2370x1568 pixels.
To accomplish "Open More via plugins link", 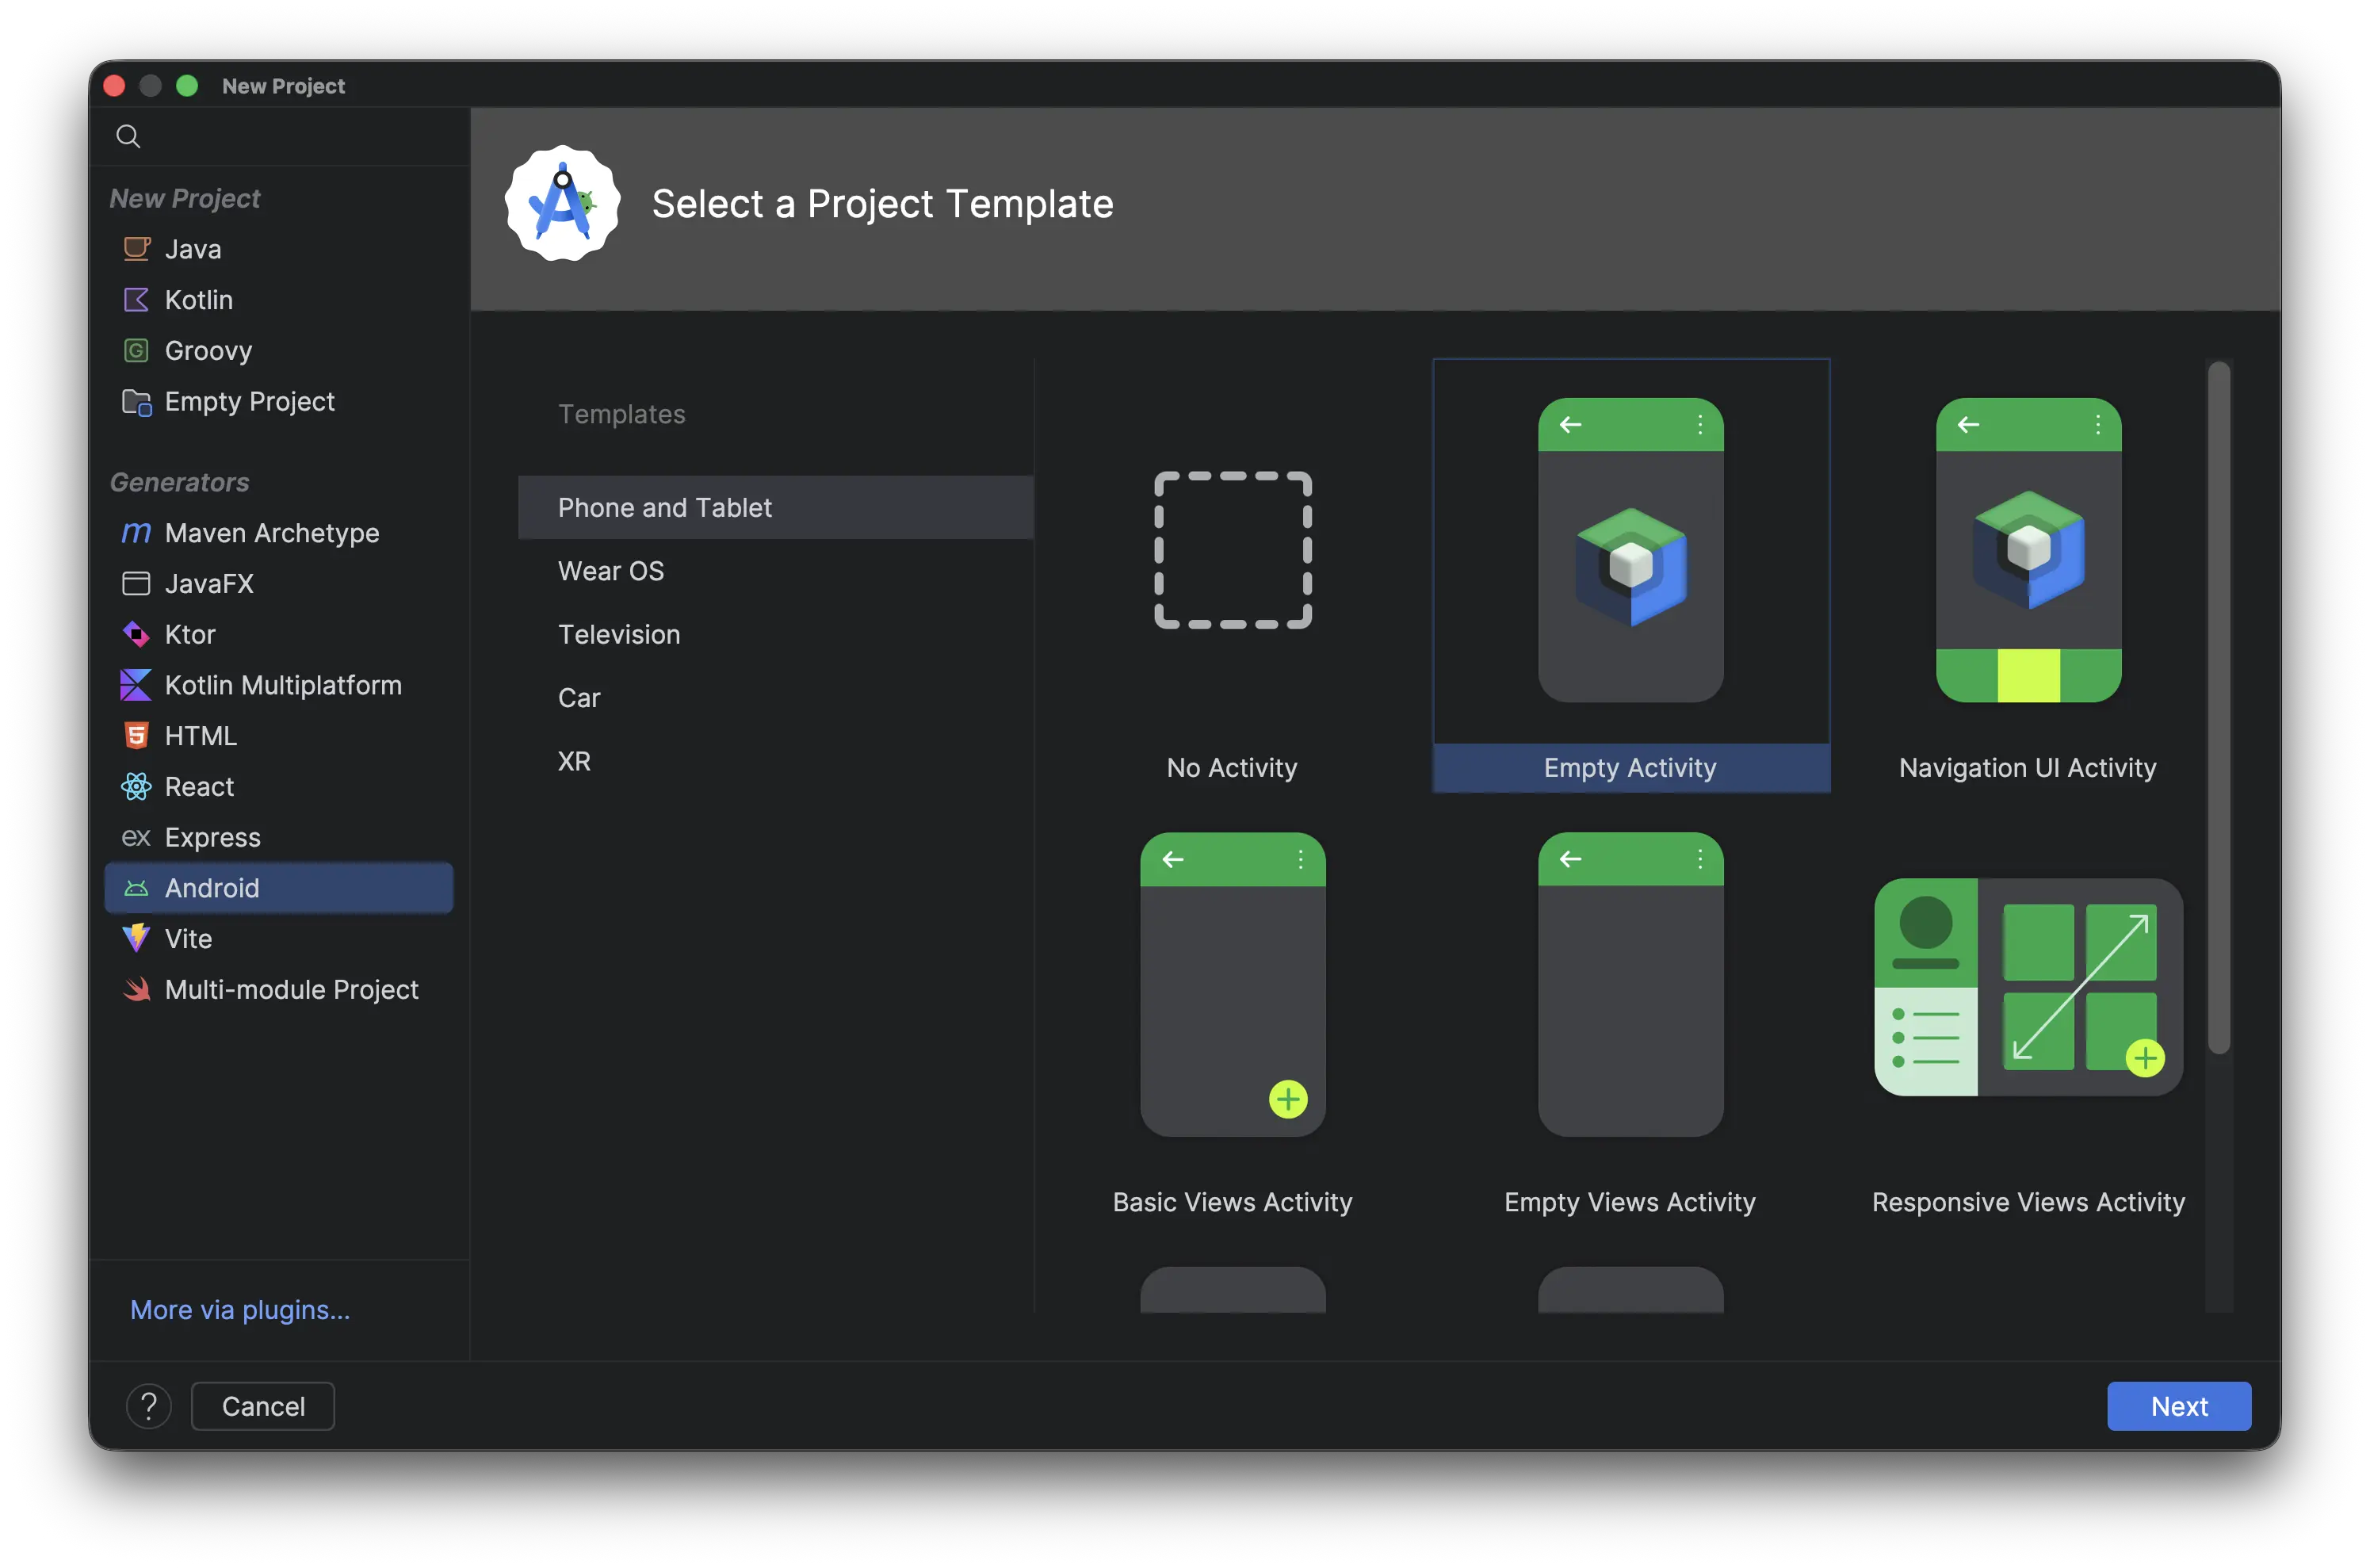I will (x=240, y=1310).
